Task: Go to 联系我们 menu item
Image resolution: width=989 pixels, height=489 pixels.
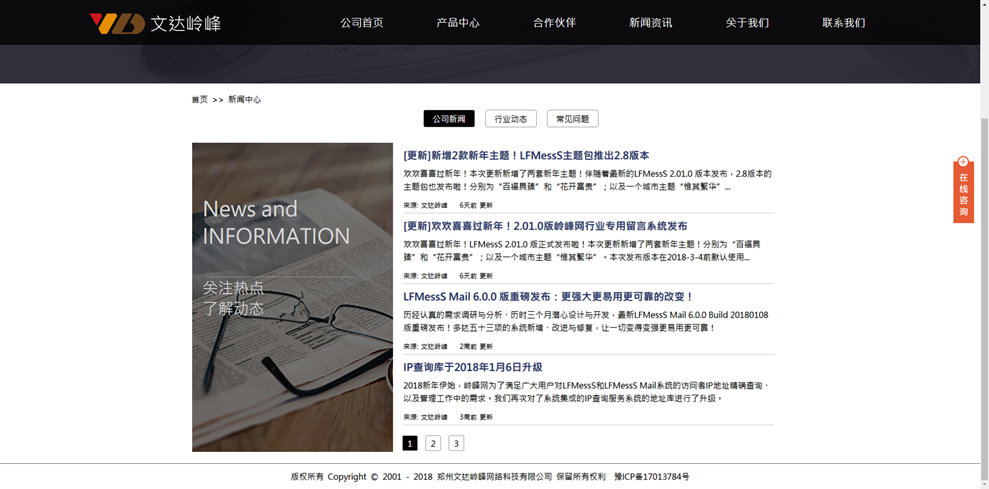Action: click(x=843, y=23)
